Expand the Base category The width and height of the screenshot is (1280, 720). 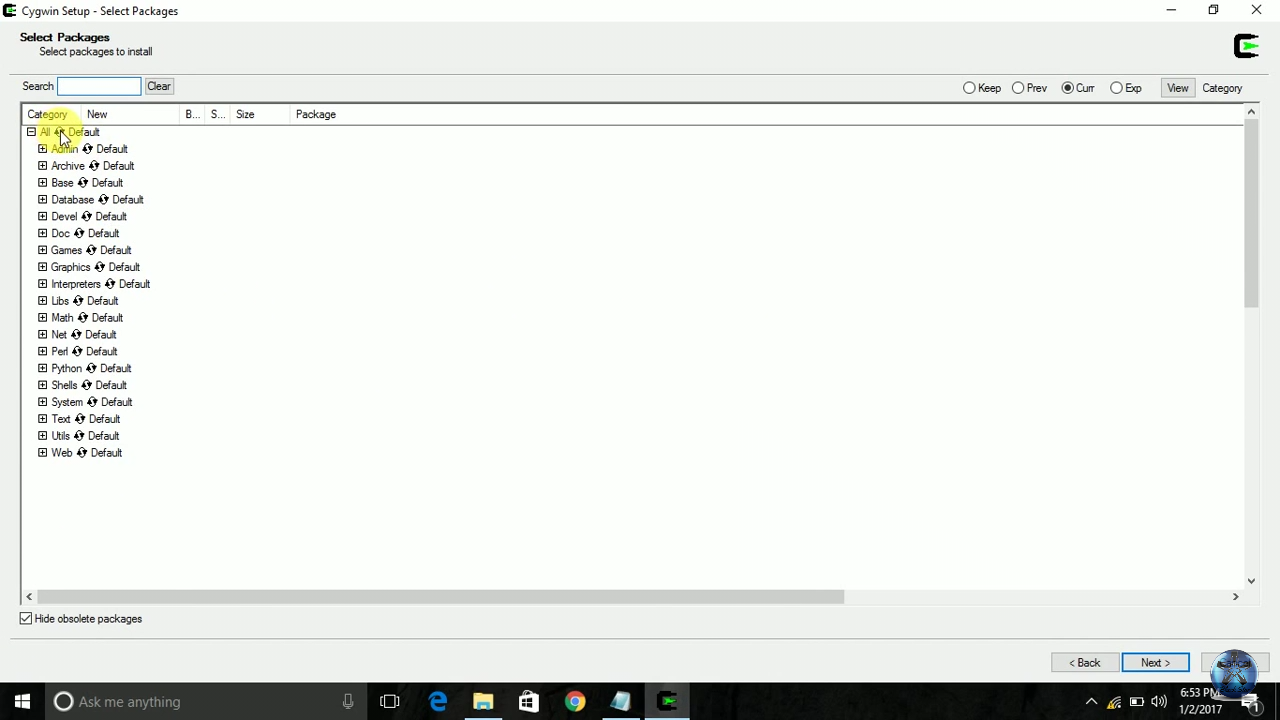(x=42, y=183)
